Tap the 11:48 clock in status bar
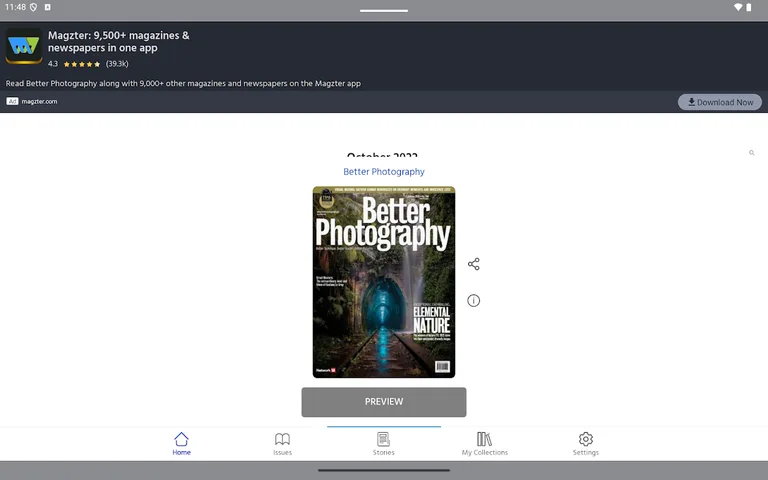The image size is (768, 480). tap(15, 7)
